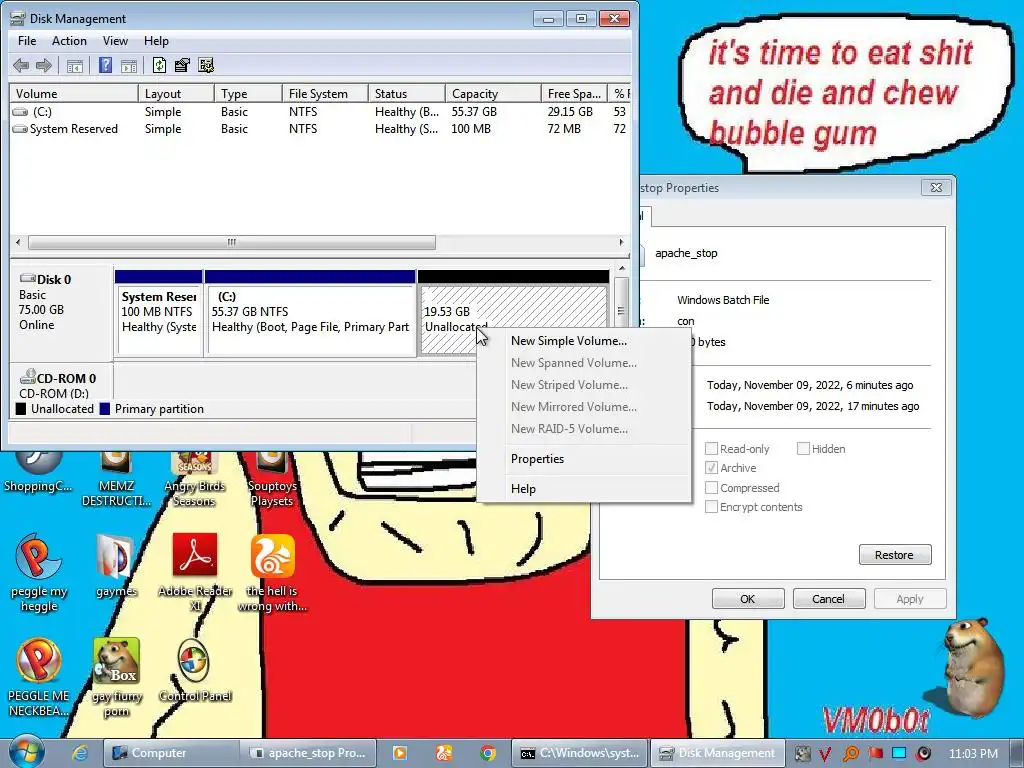
Task: Open the peggle my heggle desktop icon
Action: click(39, 572)
